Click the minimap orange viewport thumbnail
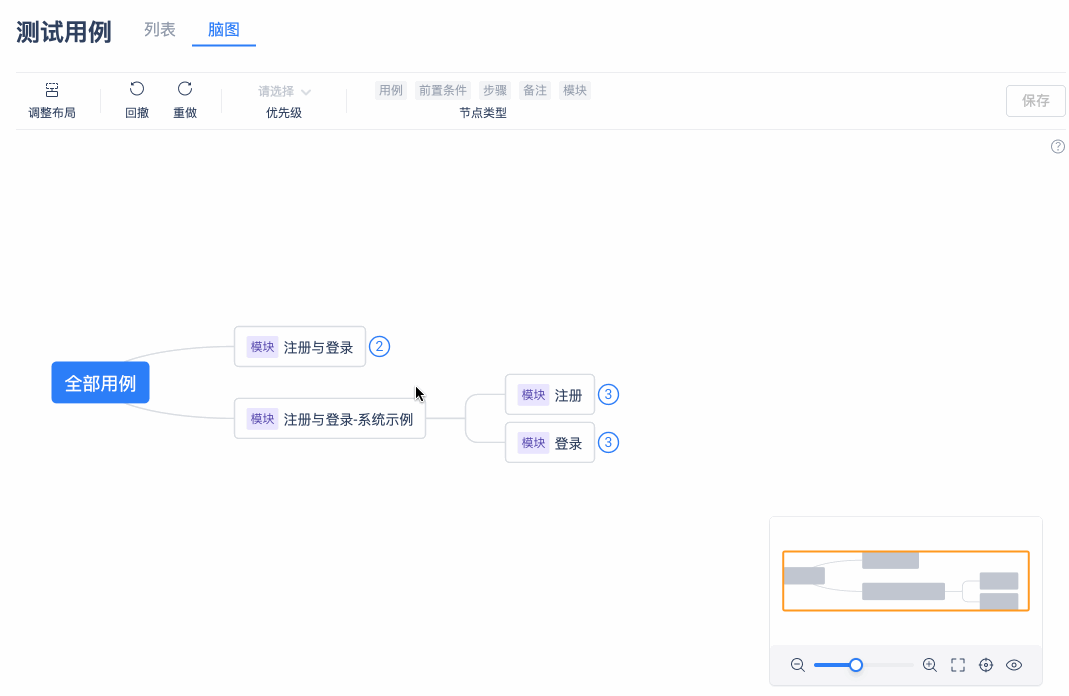The width and height of the screenshot is (1069, 696). [x=905, y=581]
